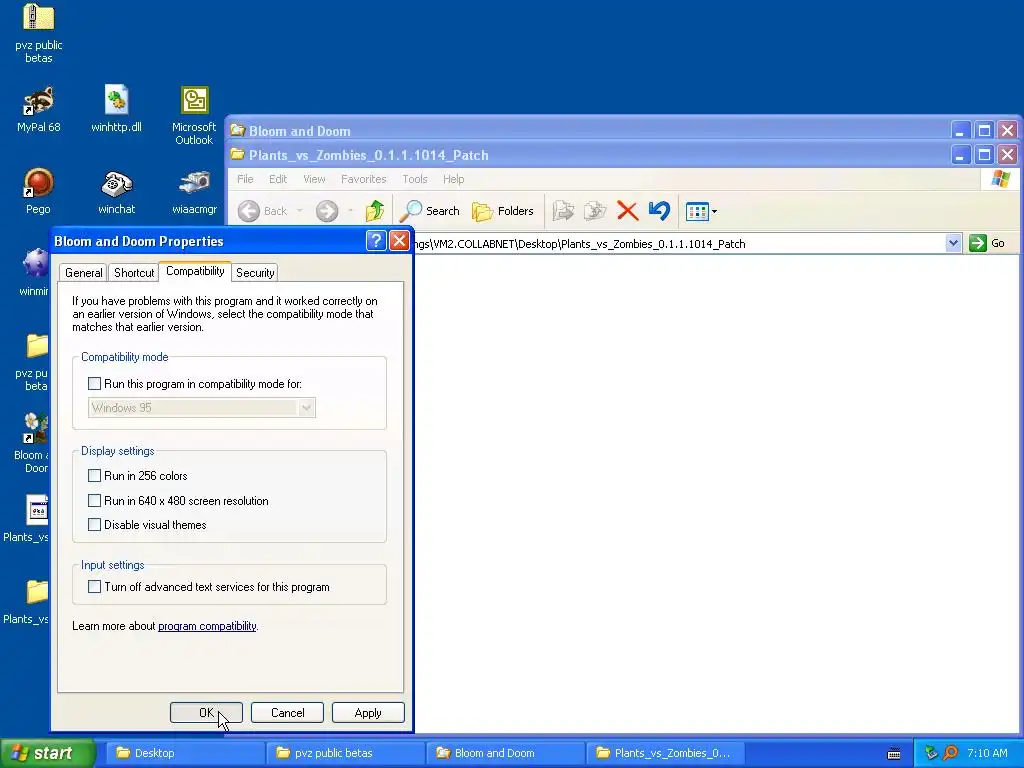Check Run in 640 x 480 screen resolution
1024x768 pixels.
(x=95, y=500)
